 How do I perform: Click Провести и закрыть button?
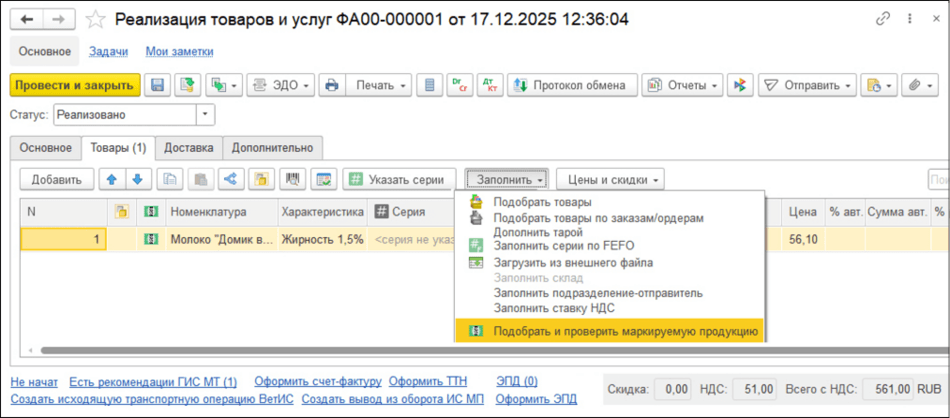tap(75, 85)
